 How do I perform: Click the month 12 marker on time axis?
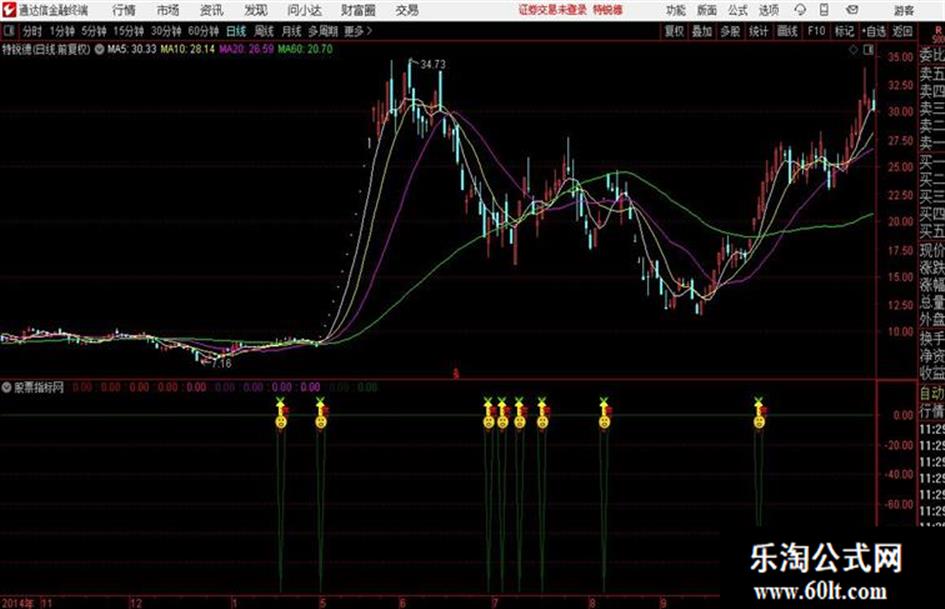(x=136, y=603)
